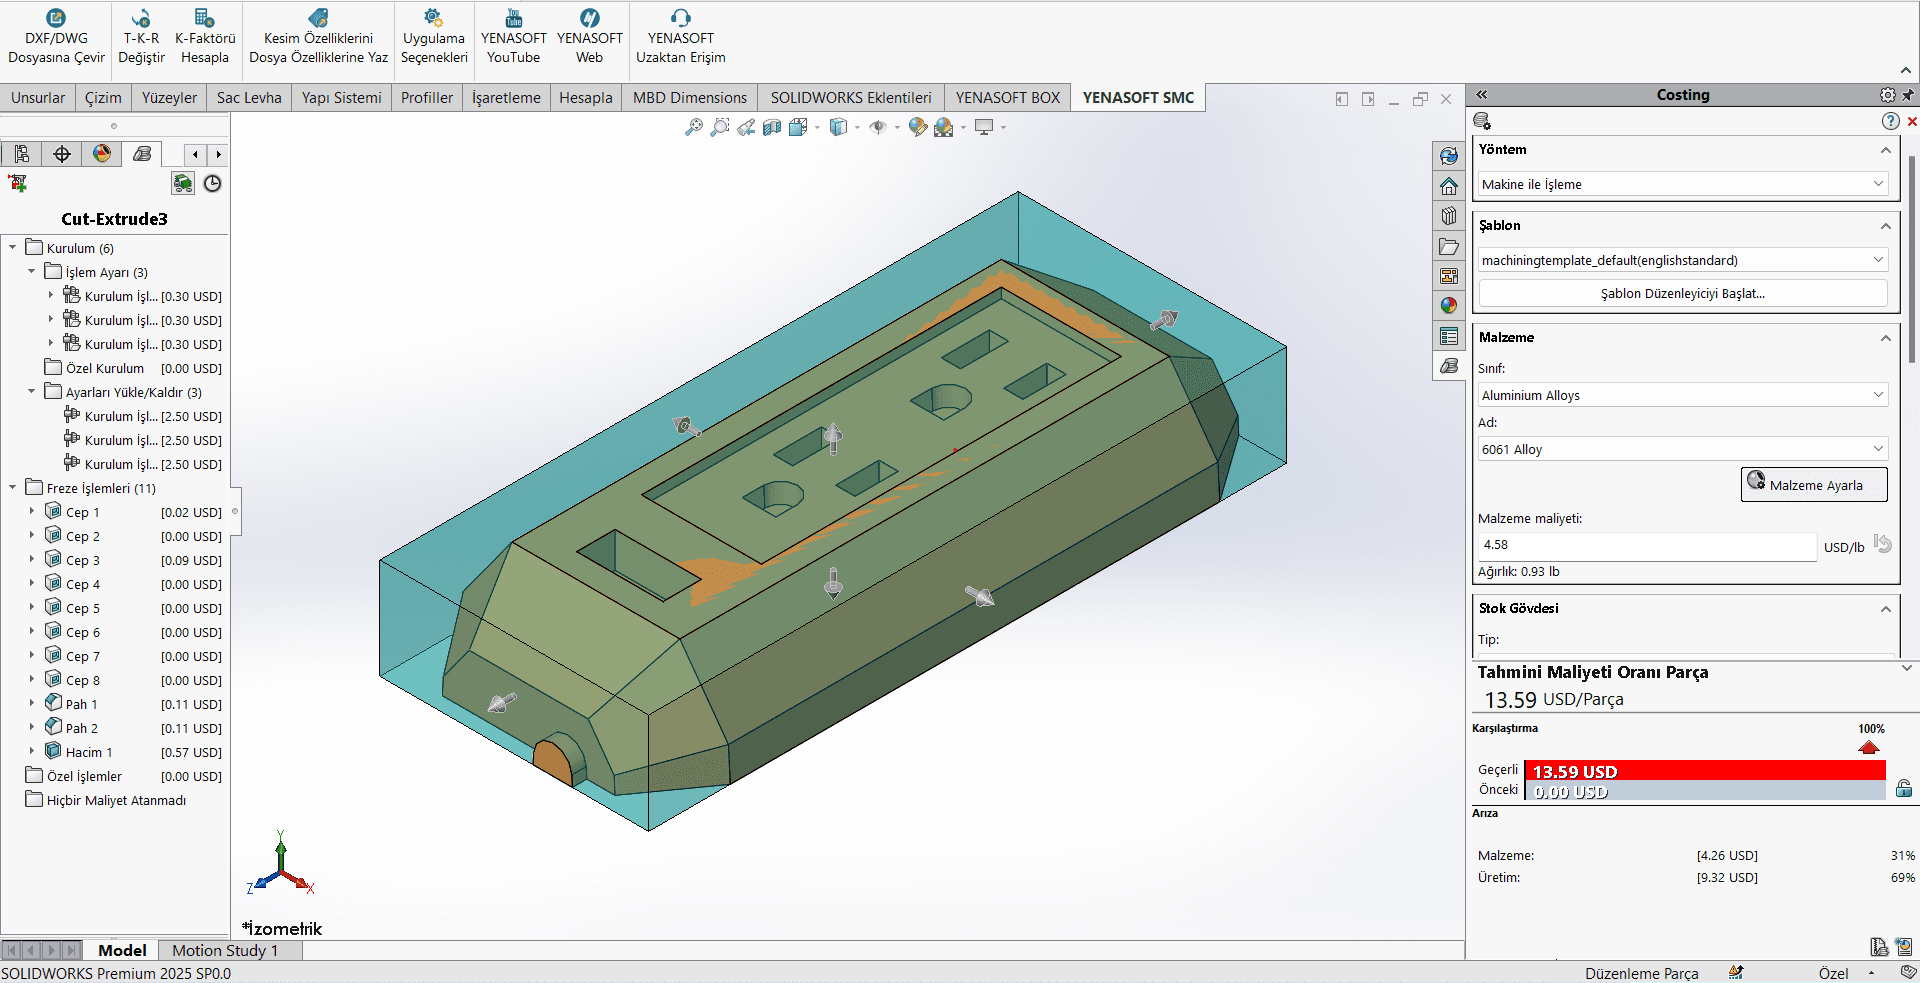The width and height of the screenshot is (1920, 983).
Task: Click Şablon Düzenleyiciyi Başlat button
Action: coord(1683,293)
